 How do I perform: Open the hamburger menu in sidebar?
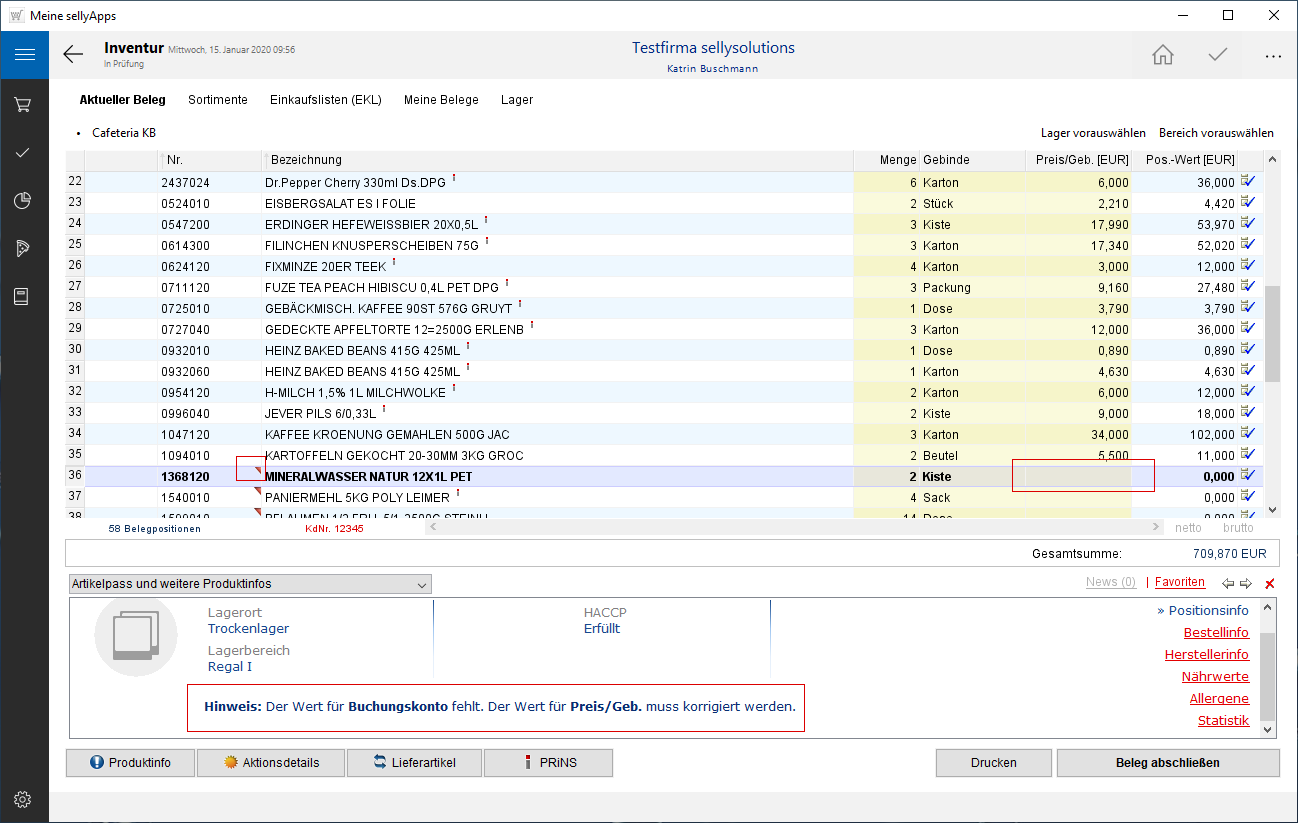tap(24, 55)
